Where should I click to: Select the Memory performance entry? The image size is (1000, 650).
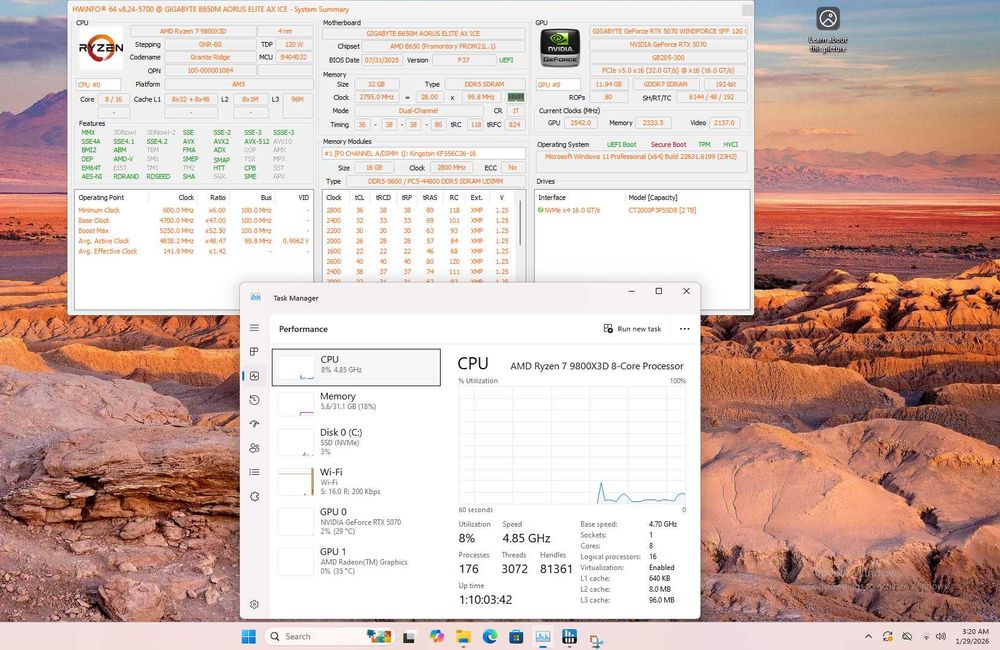point(356,402)
